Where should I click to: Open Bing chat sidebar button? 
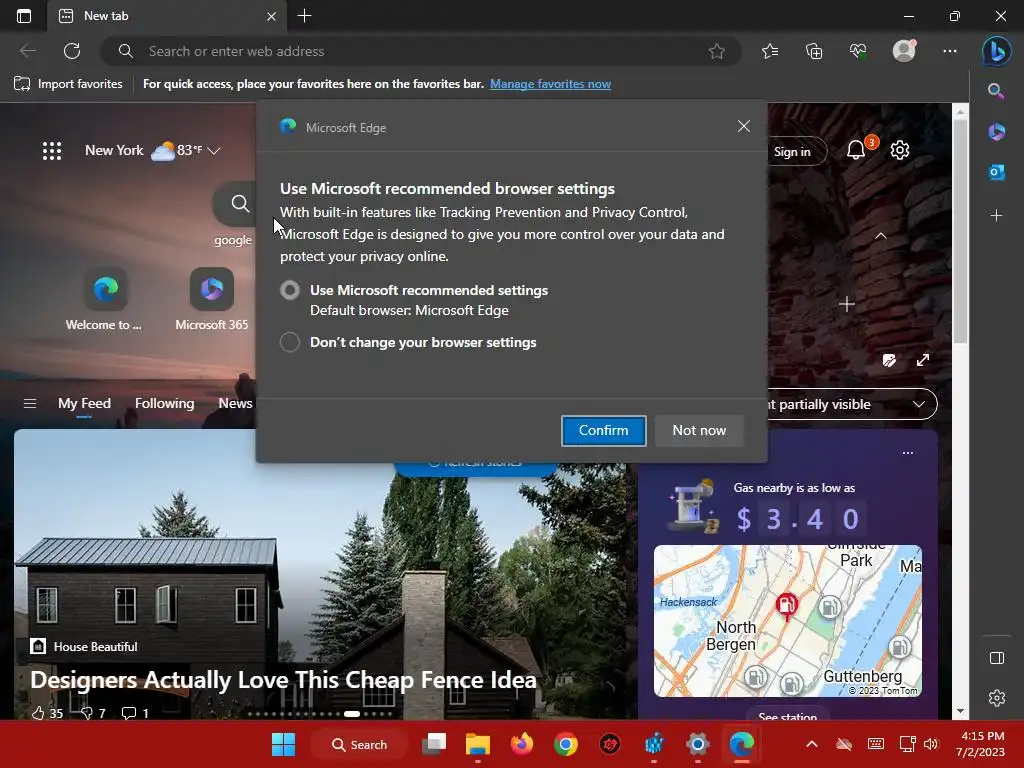[x=997, y=51]
